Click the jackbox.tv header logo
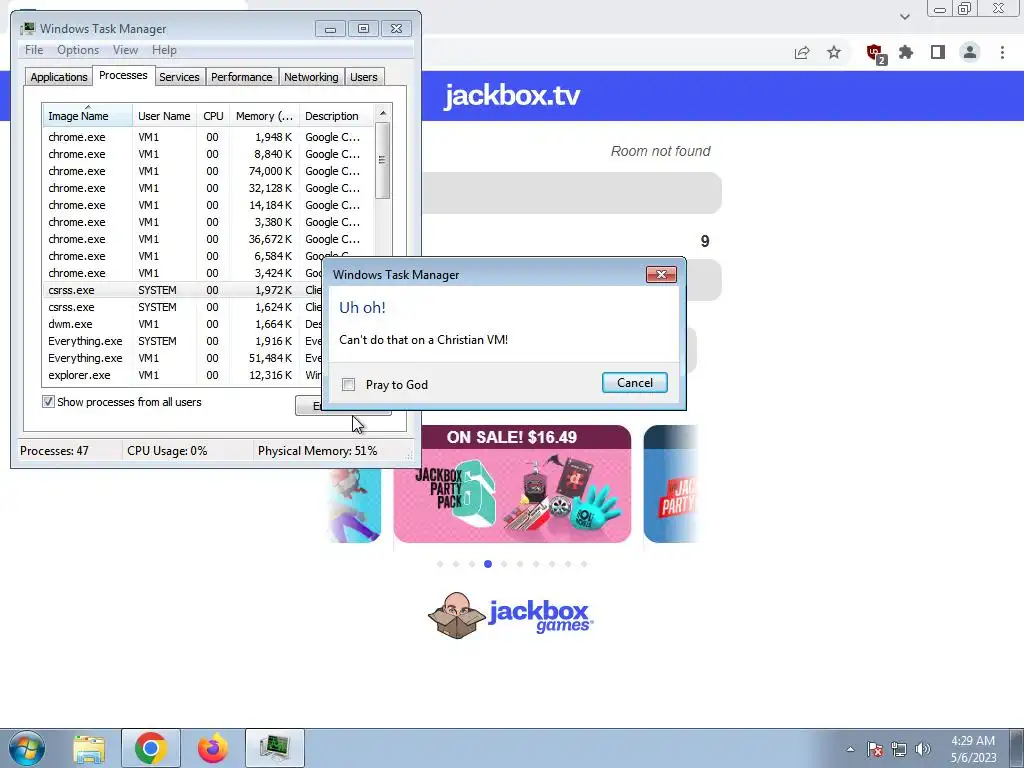Image resolution: width=1024 pixels, height=768 pixels. point(512,96)
